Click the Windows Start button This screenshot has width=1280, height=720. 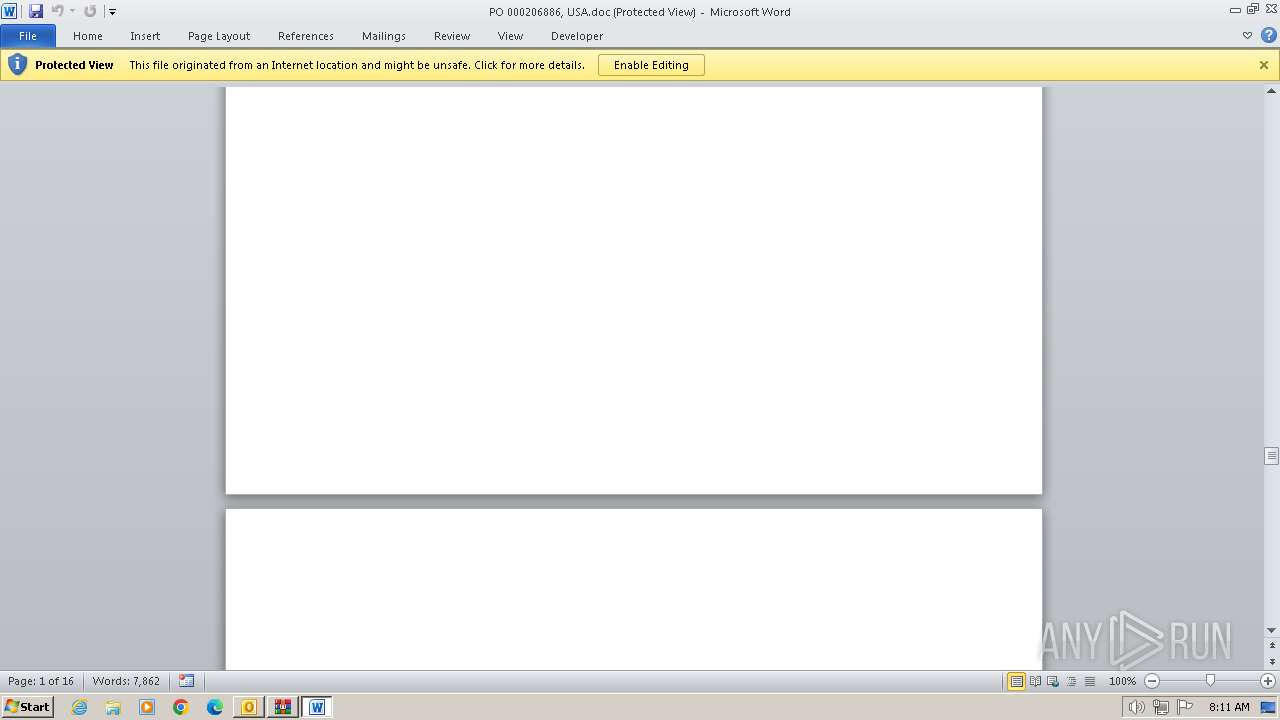27,707
